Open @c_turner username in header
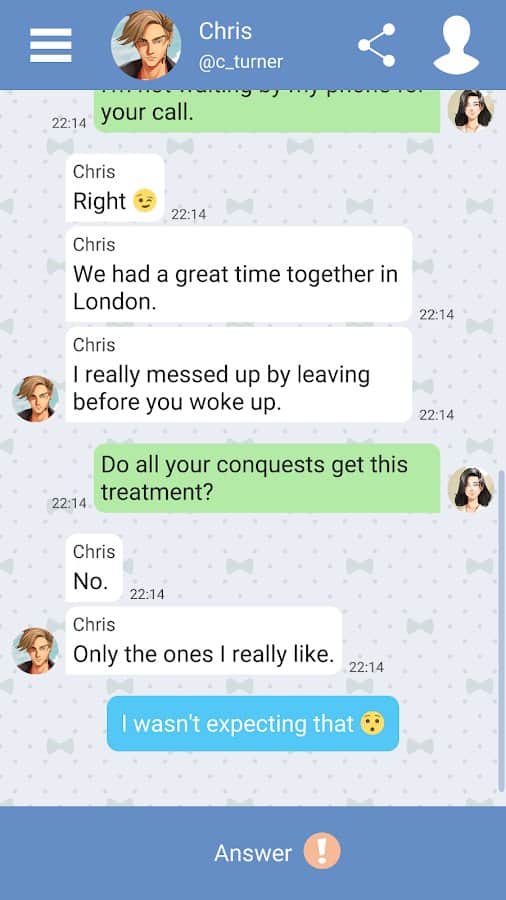 coord(241,62)
